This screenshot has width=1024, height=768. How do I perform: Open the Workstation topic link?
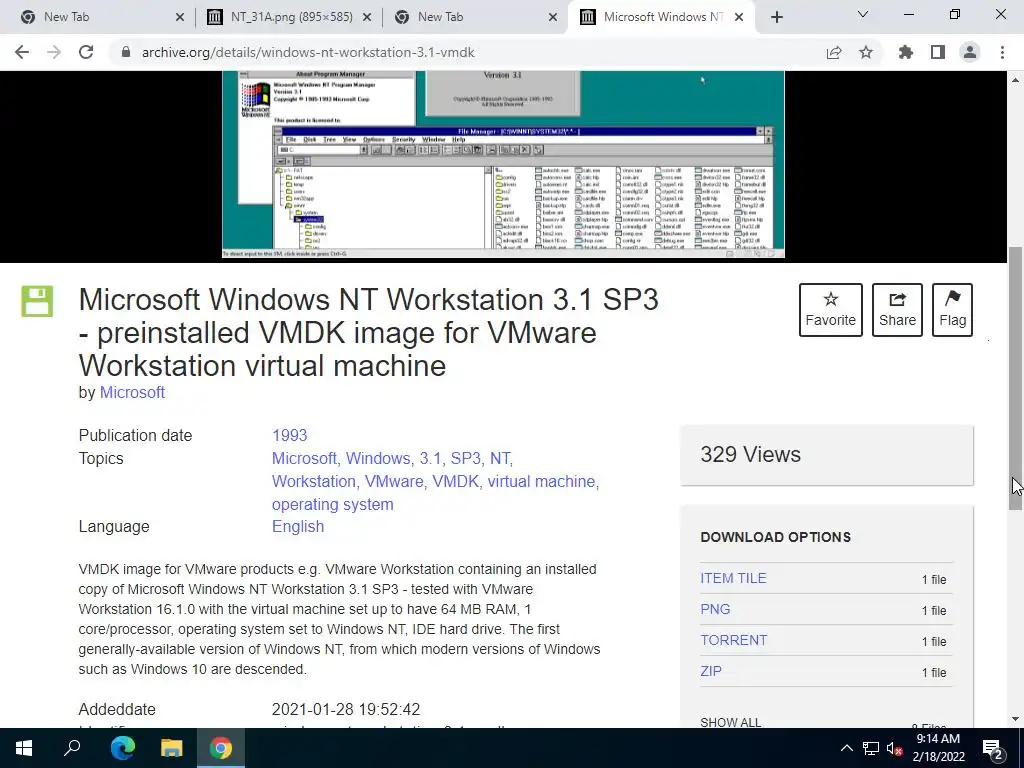click(313, 481)
